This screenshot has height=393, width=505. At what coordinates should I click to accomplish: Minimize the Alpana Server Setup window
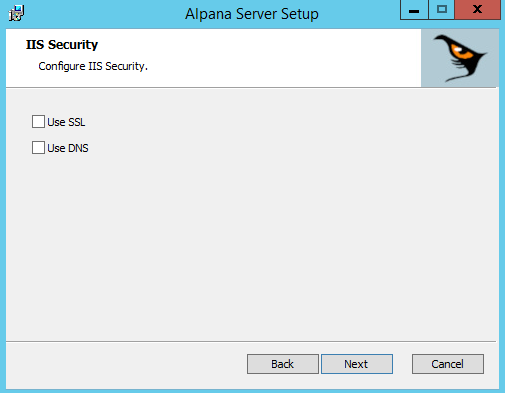pyautogui.click(x=414, y=10)
